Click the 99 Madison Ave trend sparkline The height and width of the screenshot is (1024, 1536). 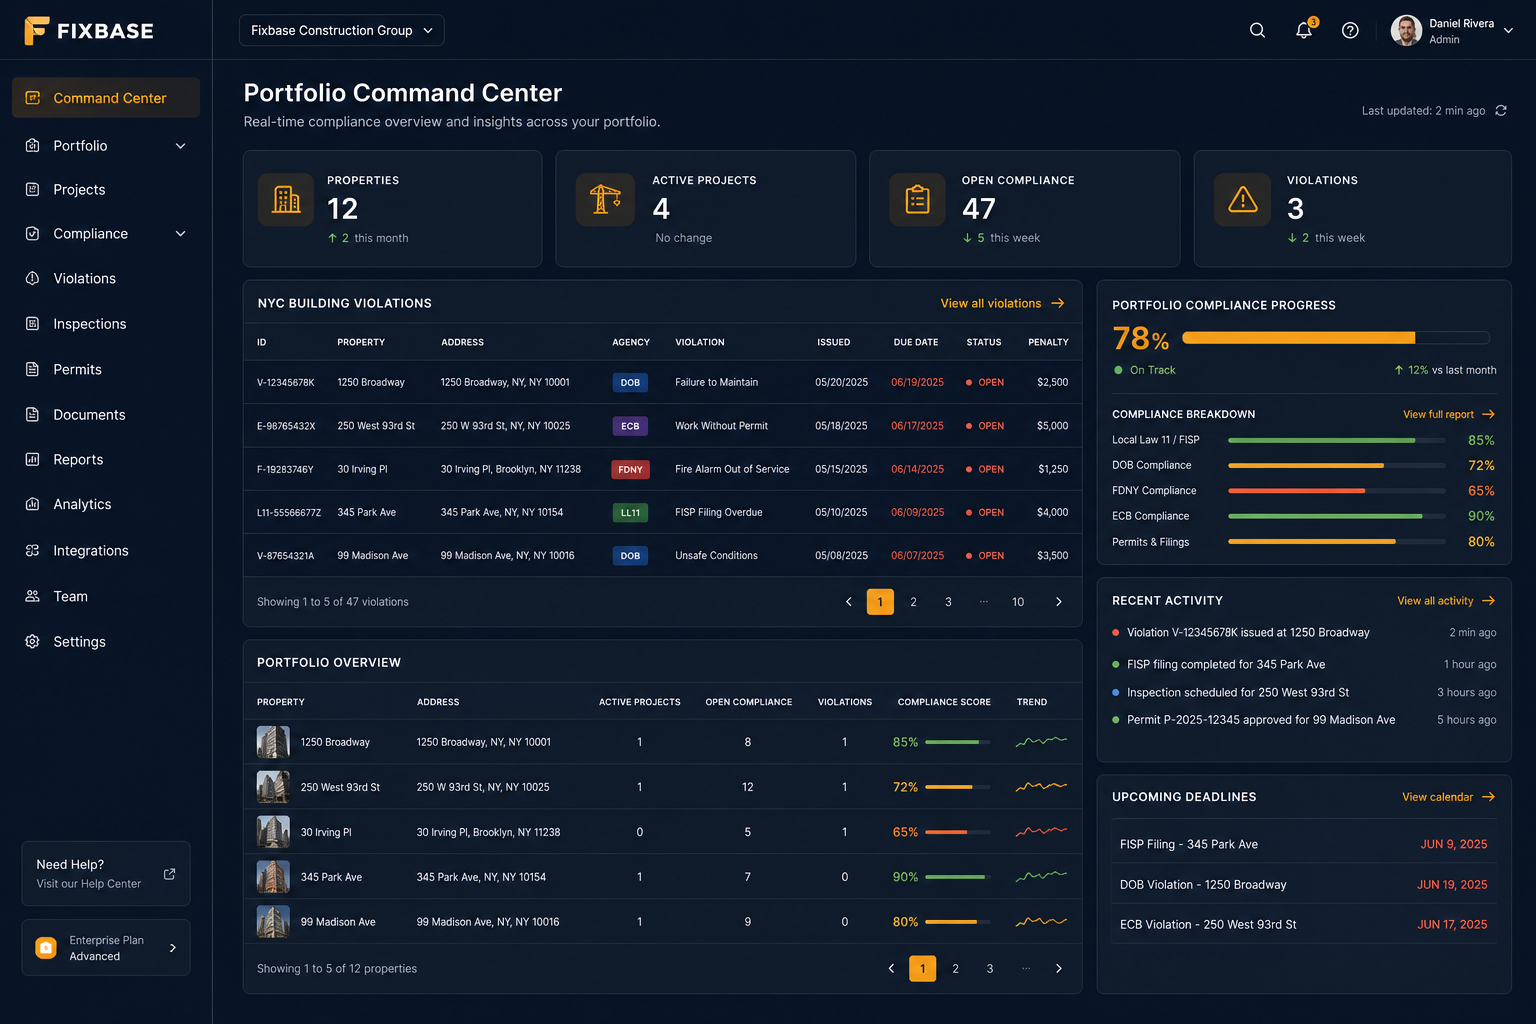(x=1041, y=922)
